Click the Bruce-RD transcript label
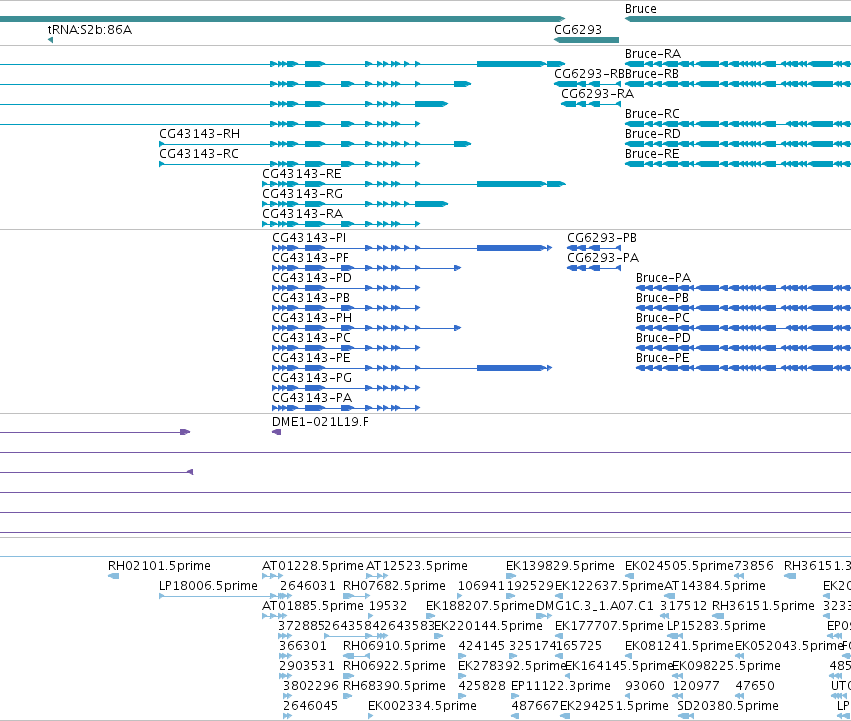The width and height of the screenshot is (851, 721). pos(653,134)
